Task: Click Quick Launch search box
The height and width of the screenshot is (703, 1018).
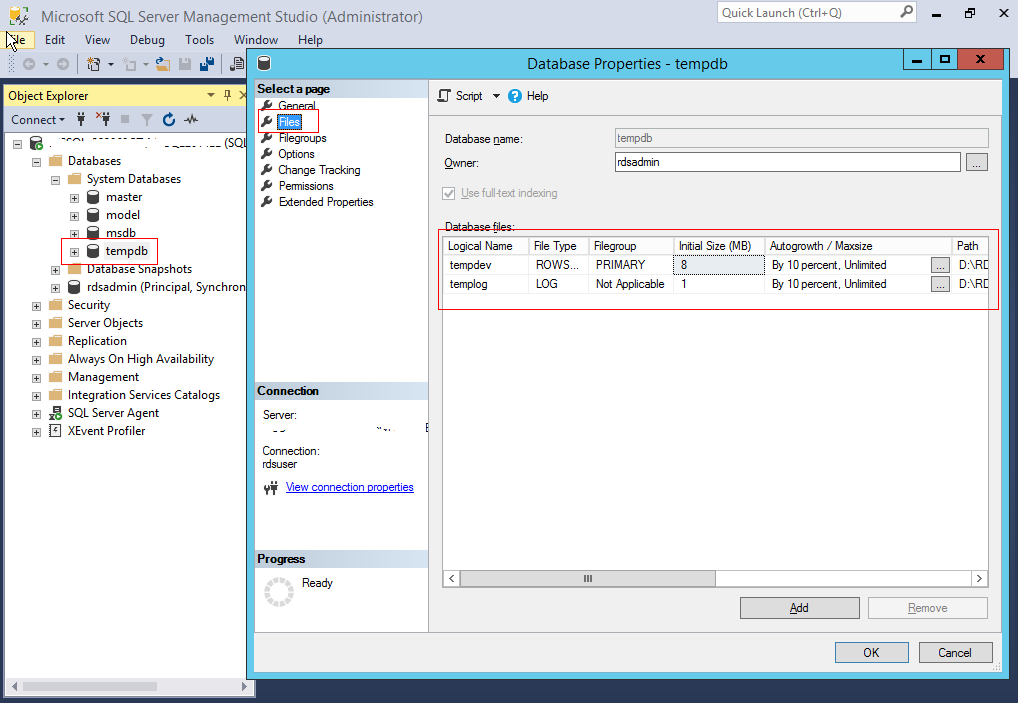Action: pyautogui.click(x=816, y=12)
